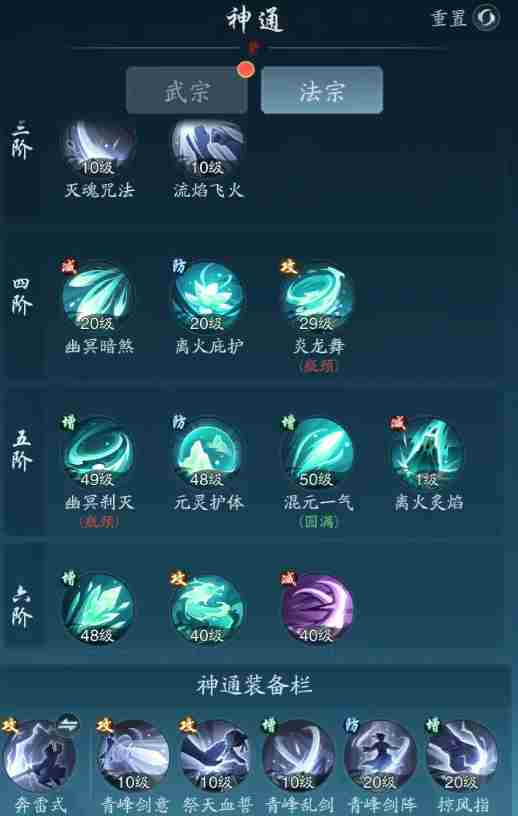Choose the equipped 青峰剑阵 slot
Viewport: 518px width, 816px height.
tap(380, 756)
